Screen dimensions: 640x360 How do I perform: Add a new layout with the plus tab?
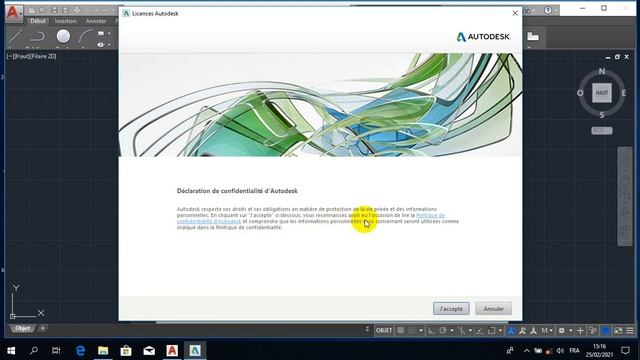(42, 328)
